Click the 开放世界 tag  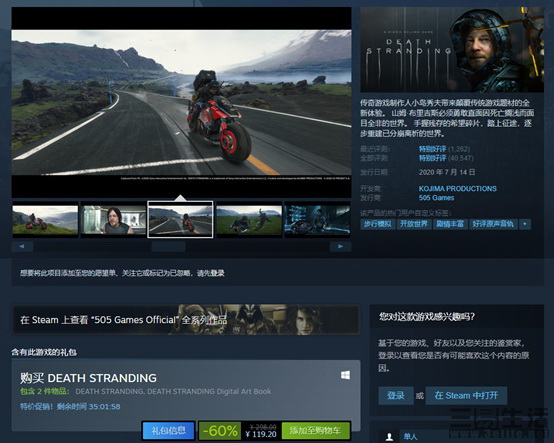point(414,224)
